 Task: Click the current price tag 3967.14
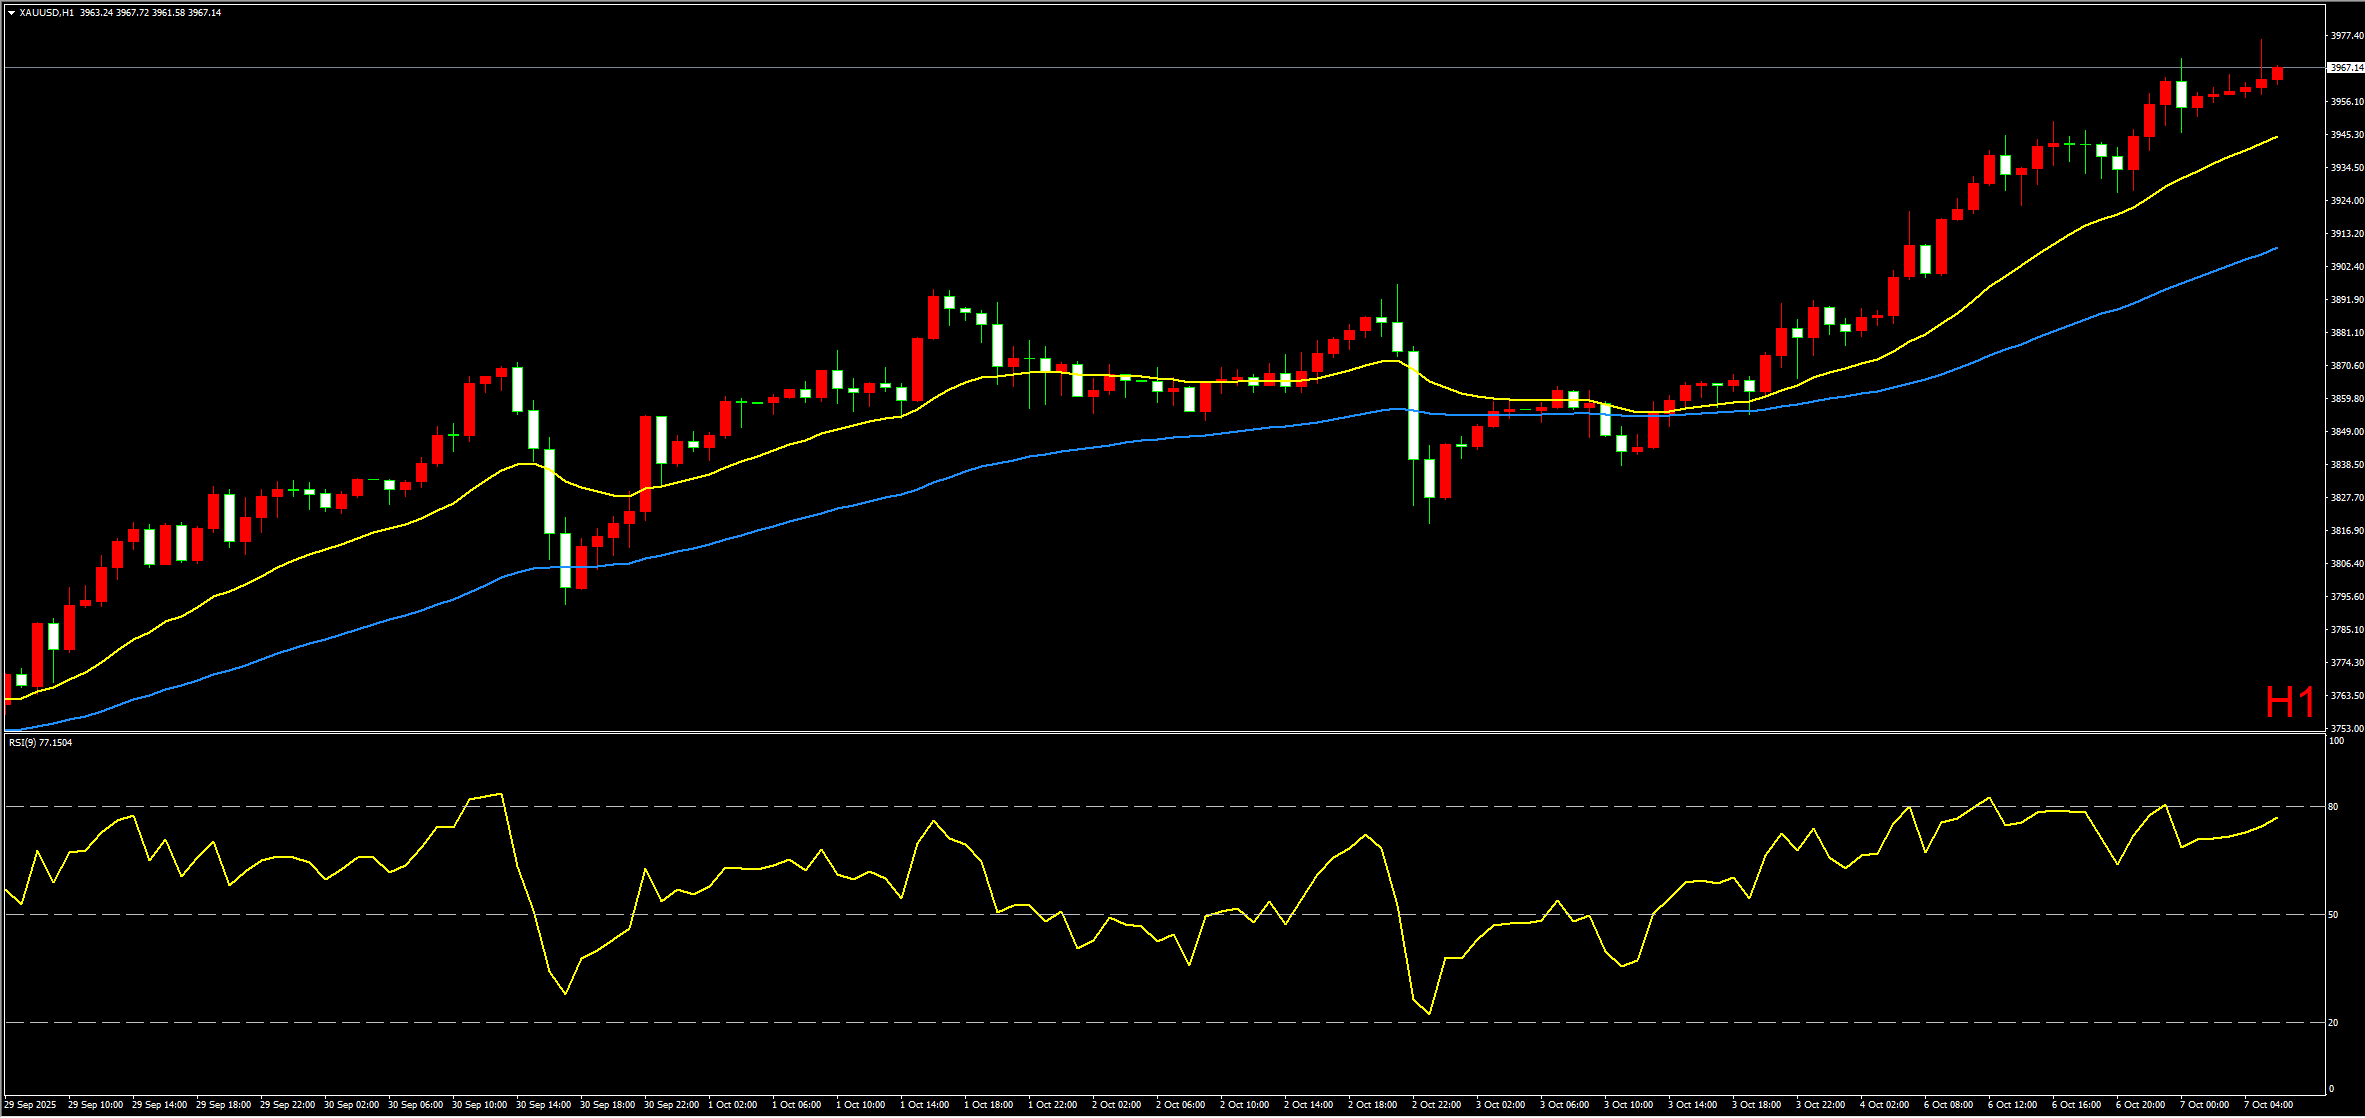[x=2345, y=68]
